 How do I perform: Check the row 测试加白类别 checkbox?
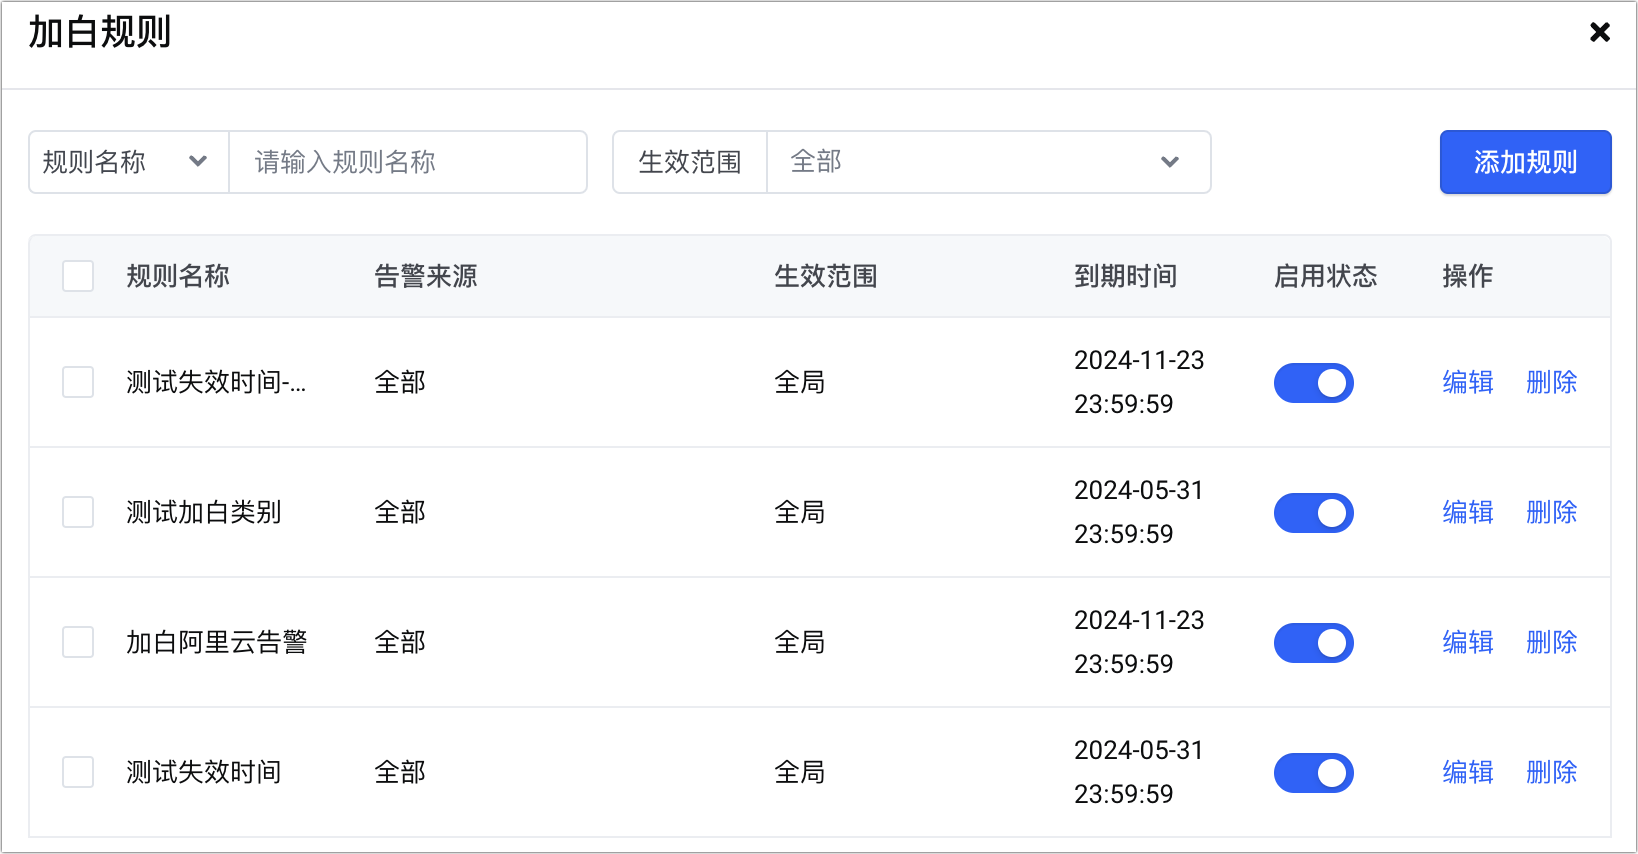click(78, 512)
